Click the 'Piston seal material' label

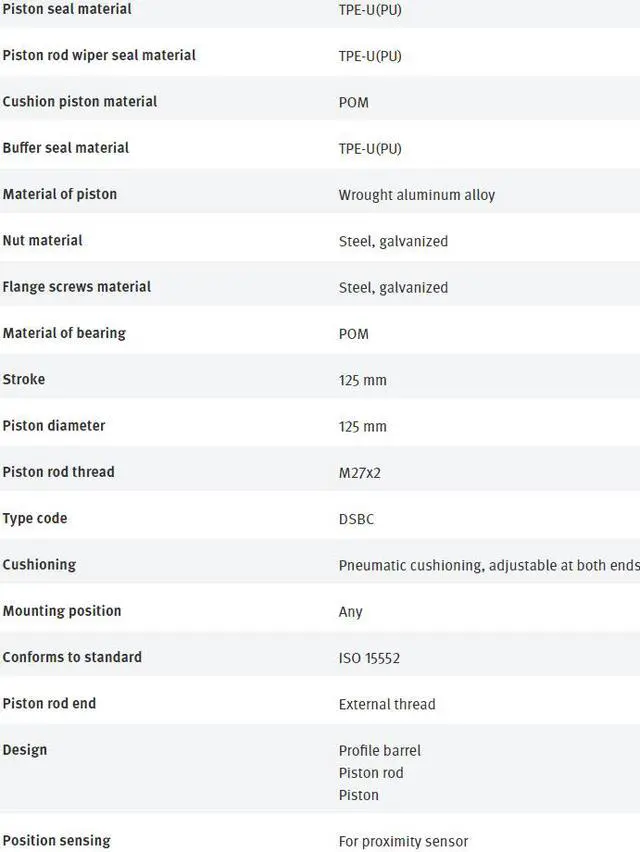tap(67, 9)
